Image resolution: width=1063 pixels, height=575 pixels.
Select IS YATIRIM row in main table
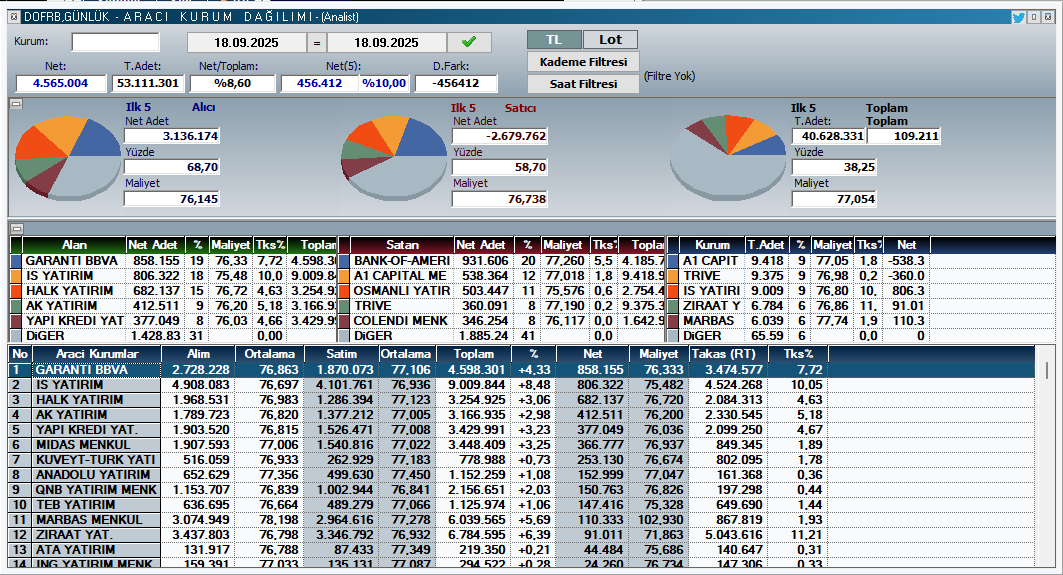(521, 384)
